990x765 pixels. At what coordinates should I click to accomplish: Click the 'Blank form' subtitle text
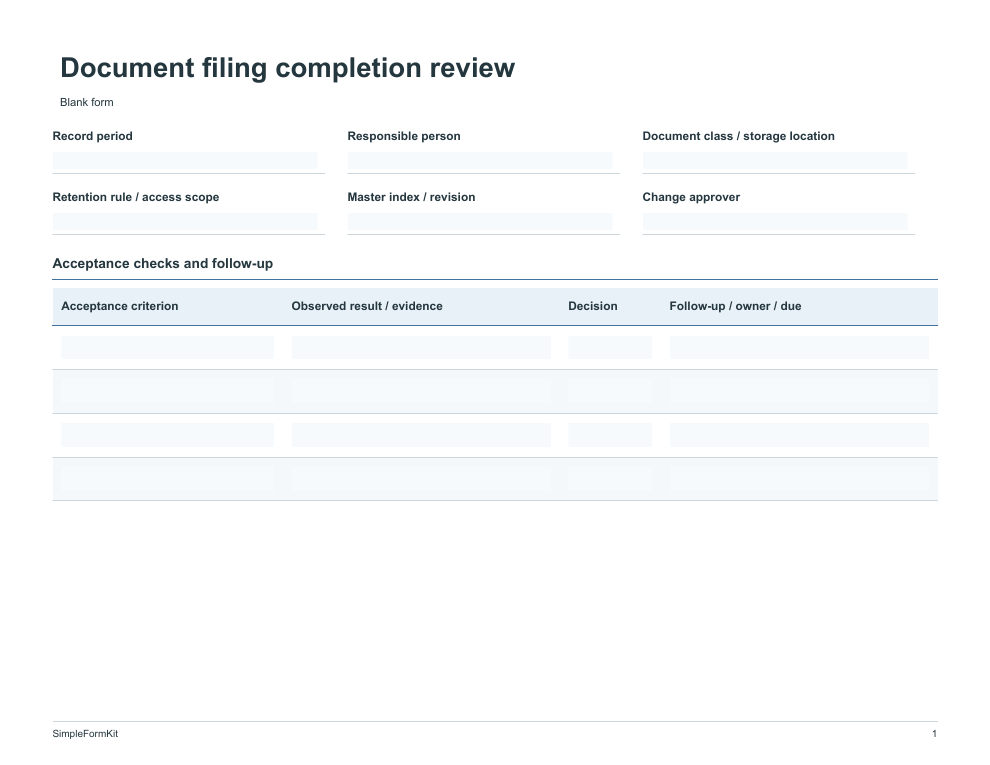pyautogui.click(x=86, y=102)
